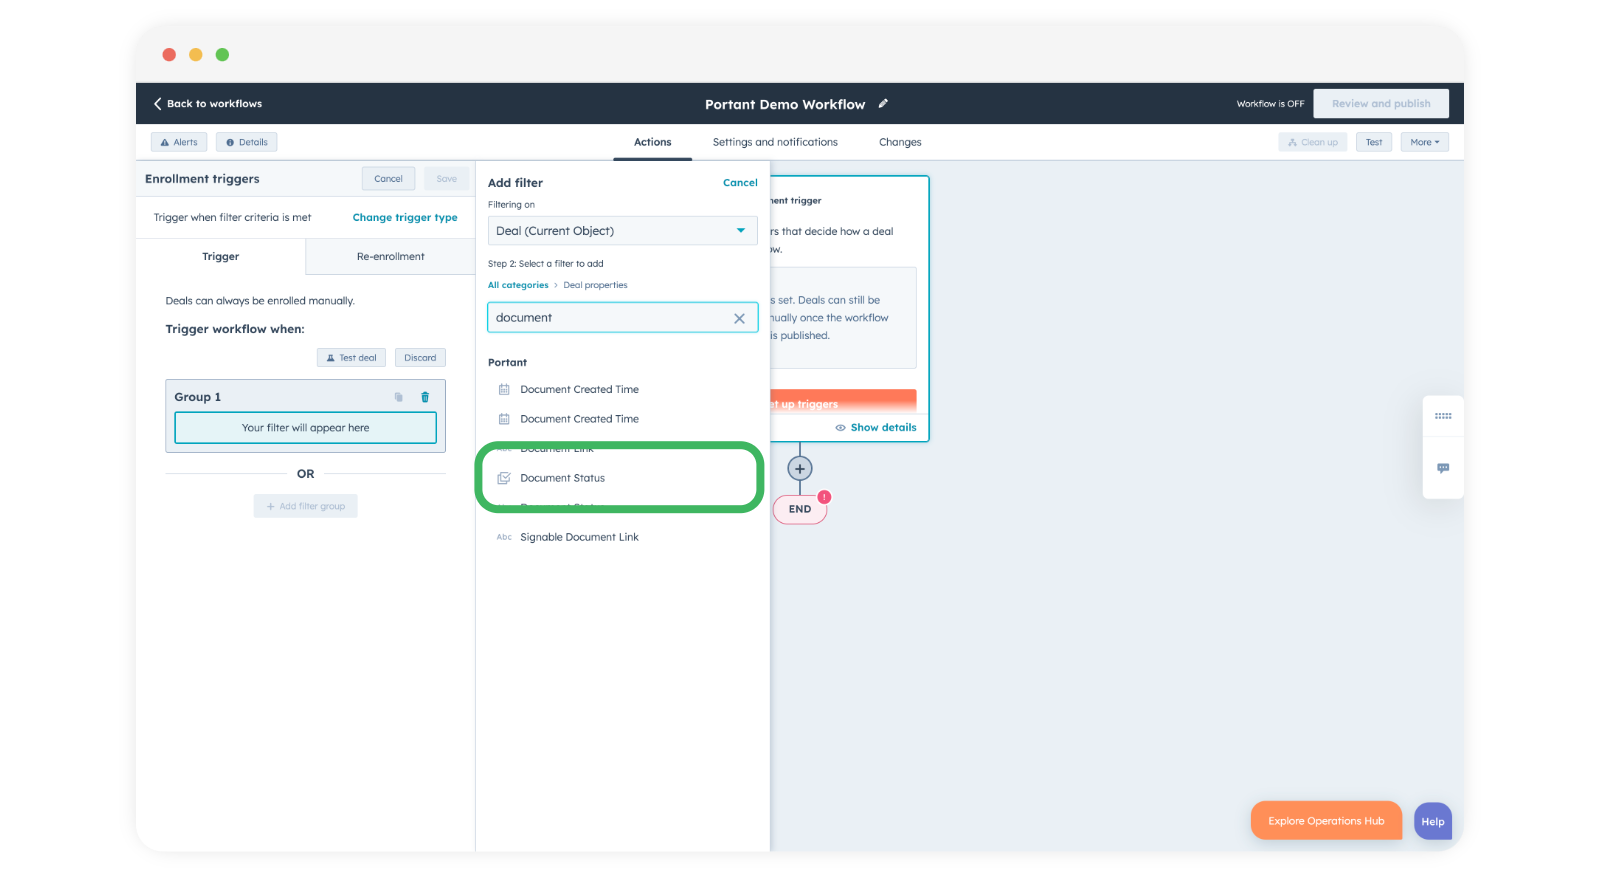Click the back arrow to workflows
Viewport: 1600px width, 878px height.
point(158,104)
